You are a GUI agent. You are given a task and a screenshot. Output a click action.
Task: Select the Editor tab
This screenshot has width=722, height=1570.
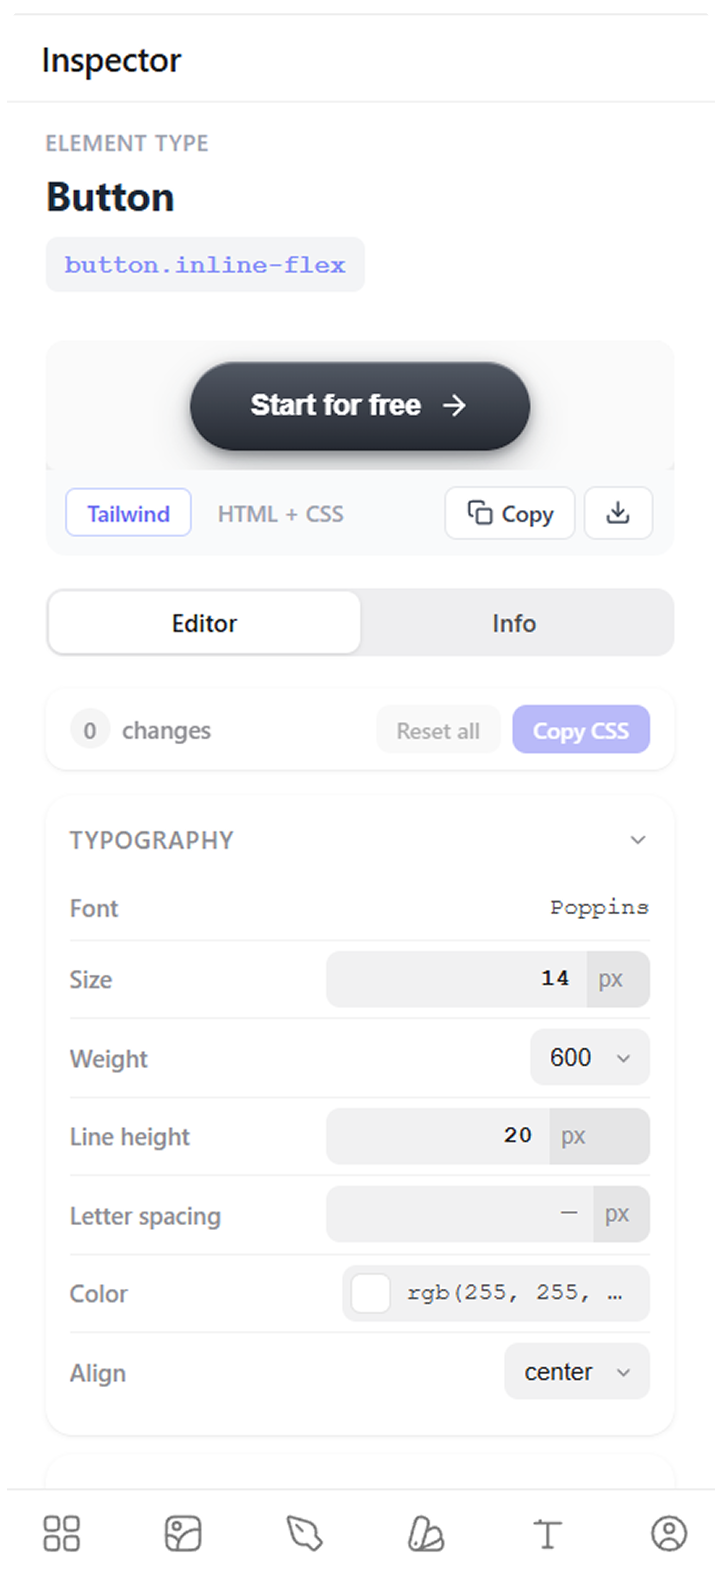point(204,622)
